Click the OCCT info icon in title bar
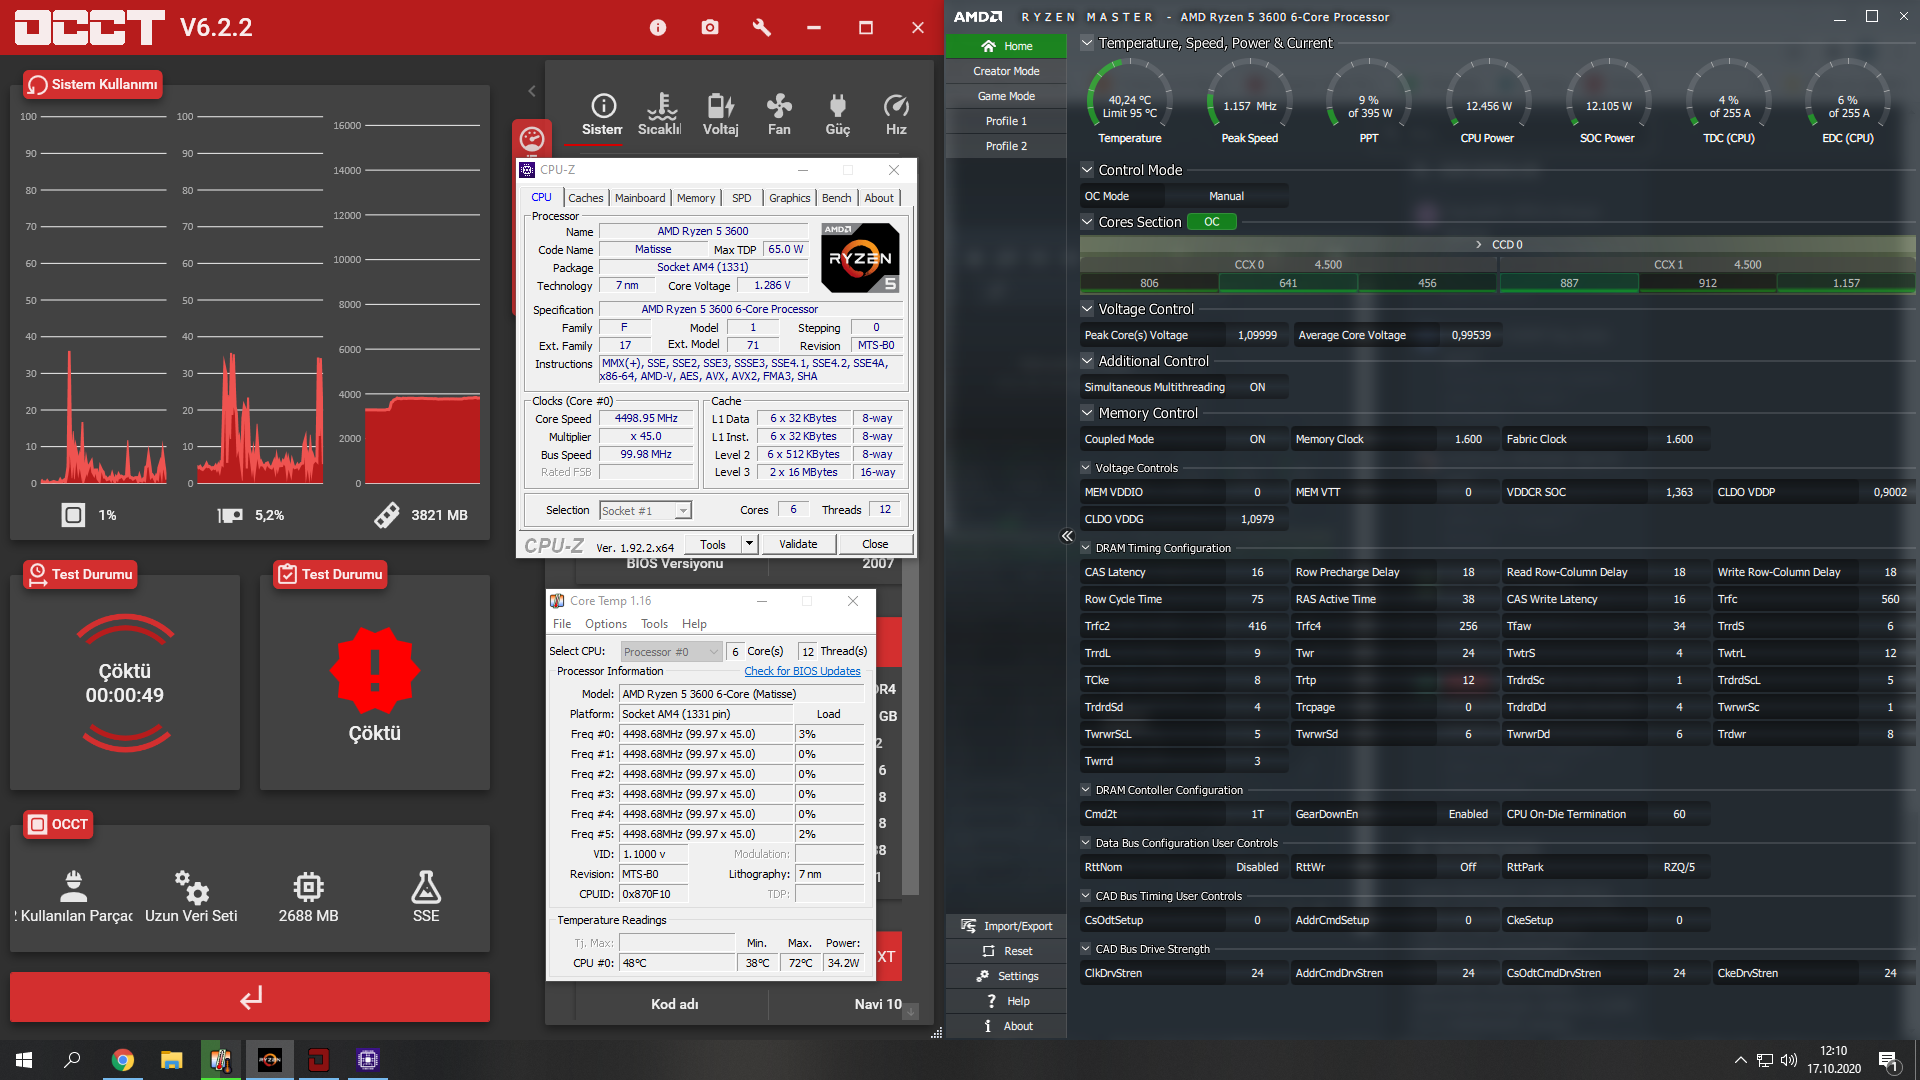This screenshot has height=1080, width=1920. [657, 28]
